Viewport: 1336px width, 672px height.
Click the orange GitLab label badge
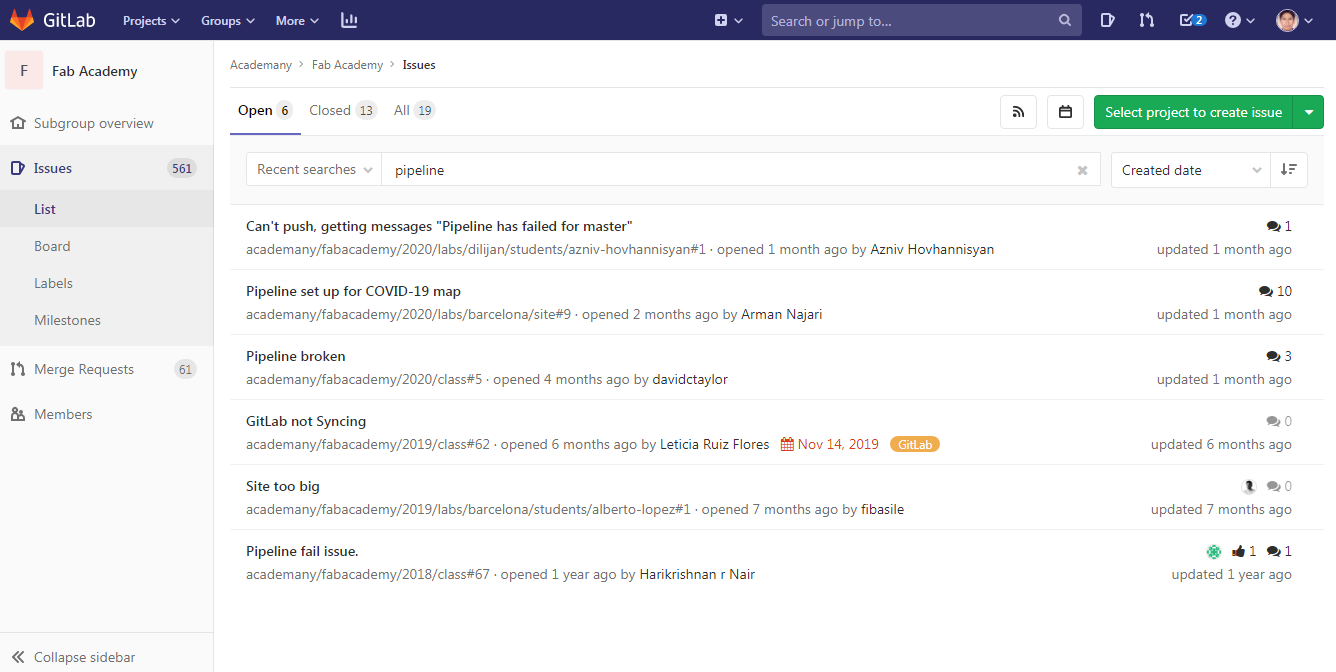[915, 444]
